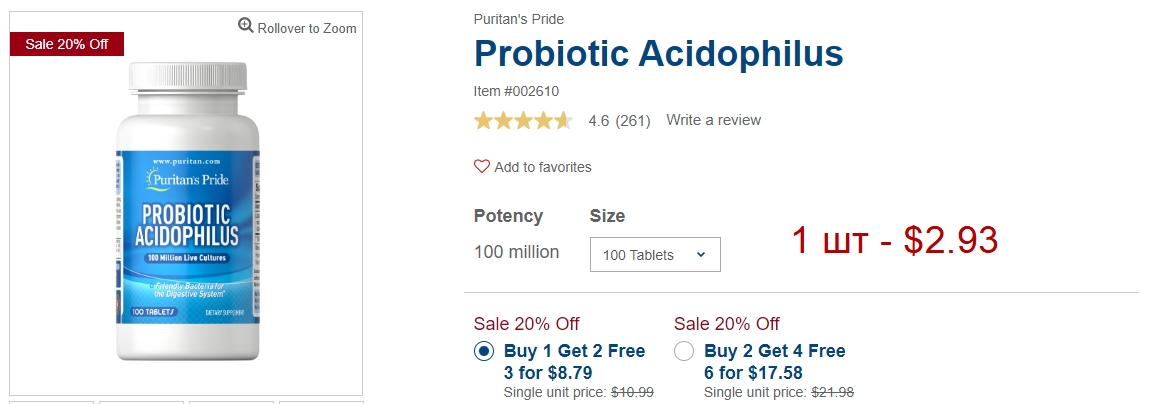Screen dimensions: 1152x404
Task: Click the 3 for $8.79 price label
Action: coord(548,372)
